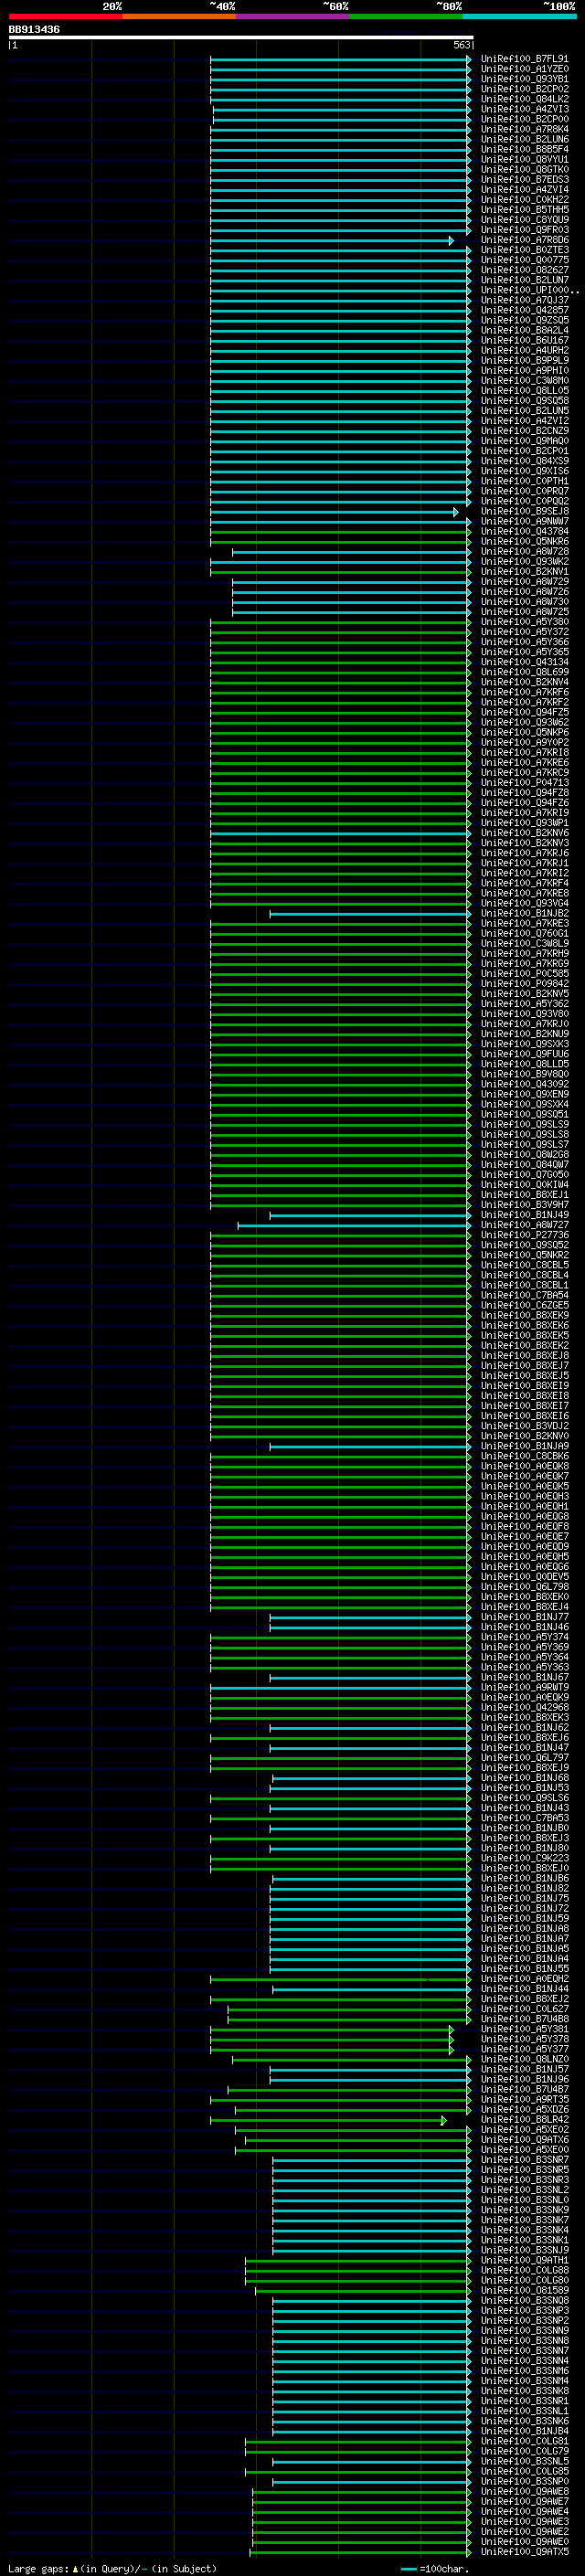Viewport: 585px width, 2576px height.
Task: Click hit label UniRef100_A9RWT9
Action: [x=525, y=1687]
